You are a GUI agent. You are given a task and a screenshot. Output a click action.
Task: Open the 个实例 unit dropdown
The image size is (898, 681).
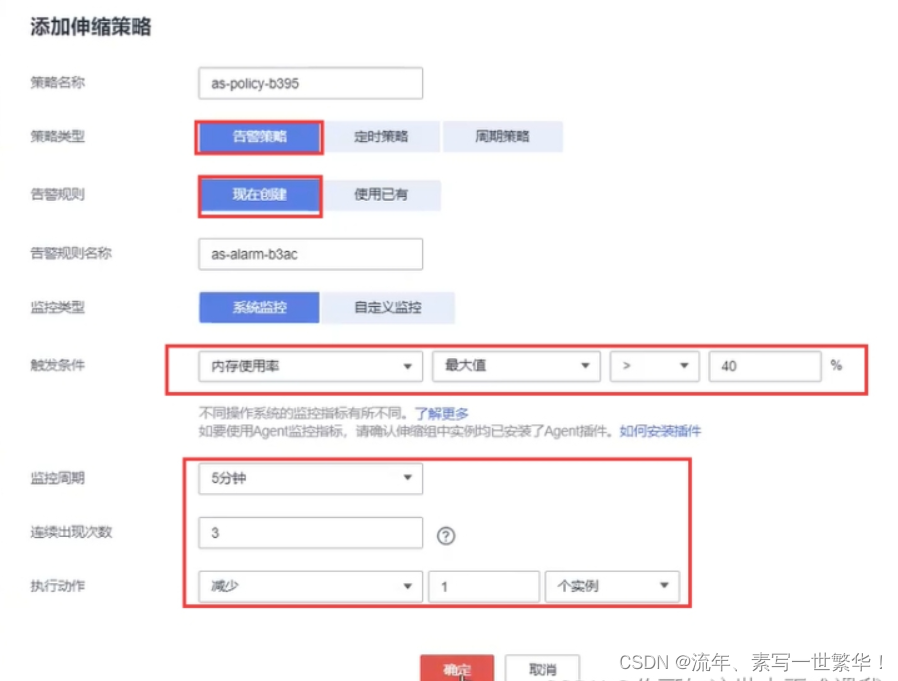[612, 586]
